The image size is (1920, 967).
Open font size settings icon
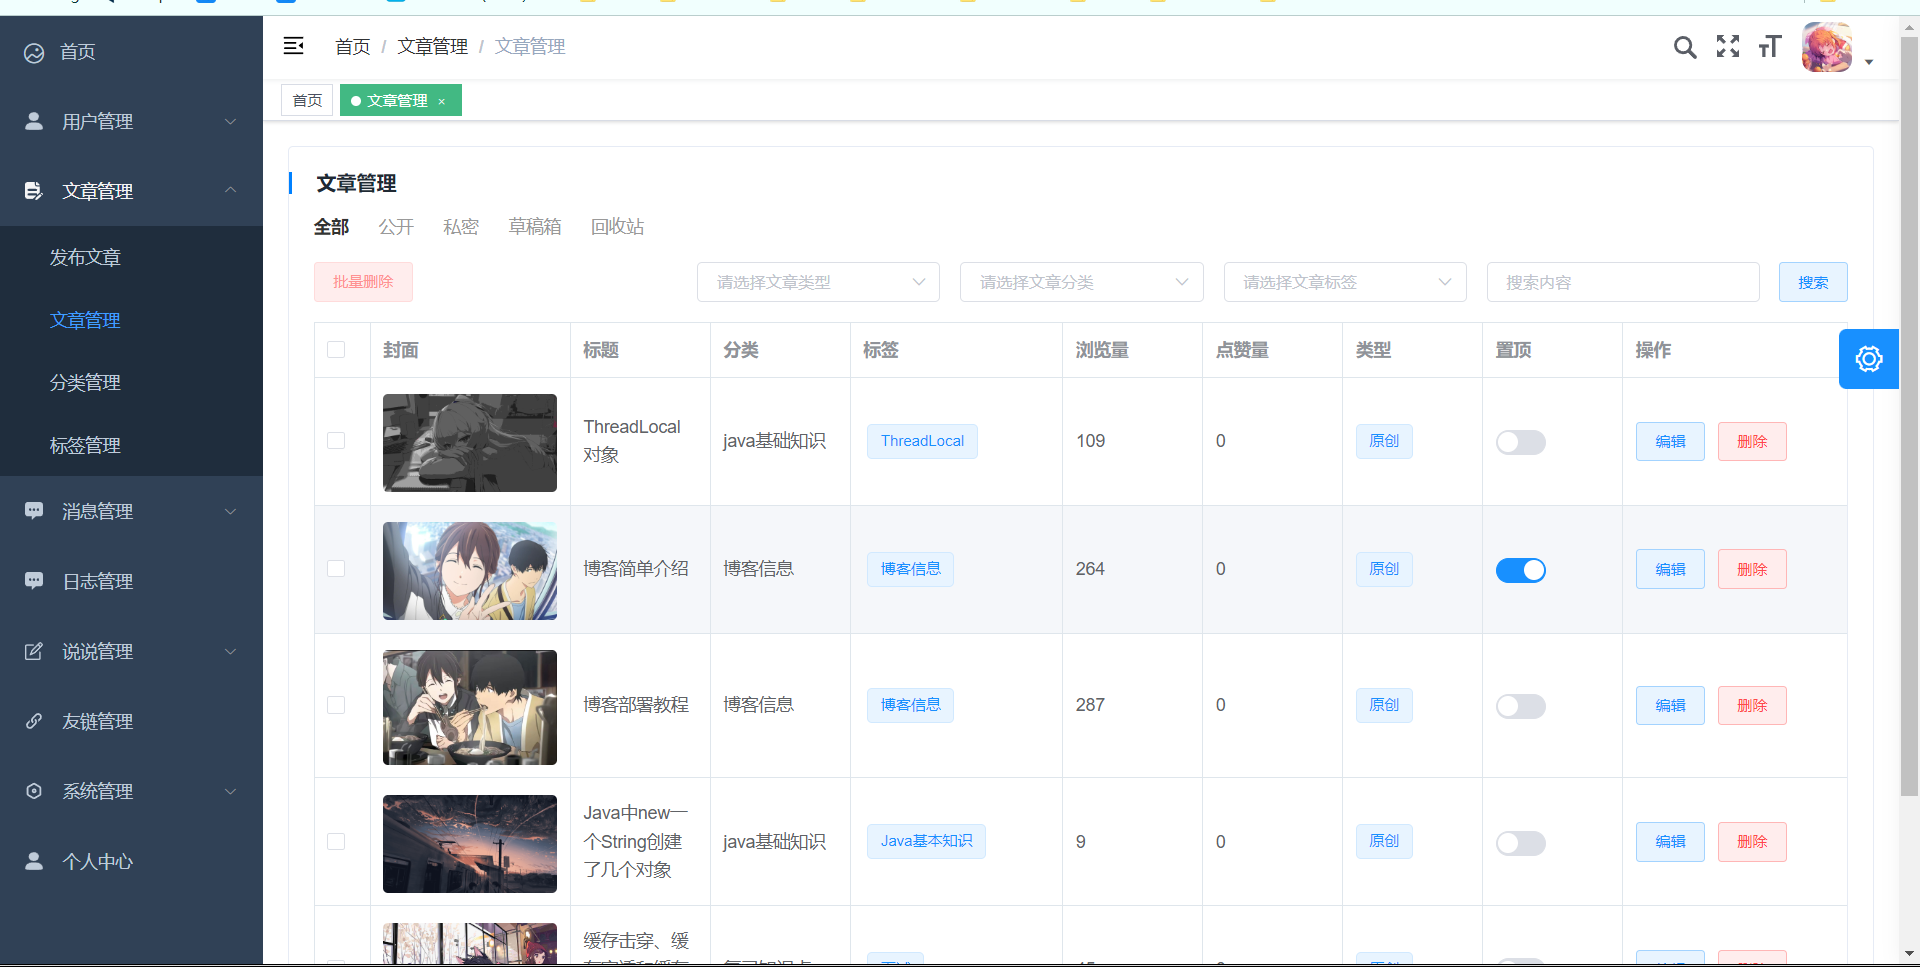[1770, 46]
